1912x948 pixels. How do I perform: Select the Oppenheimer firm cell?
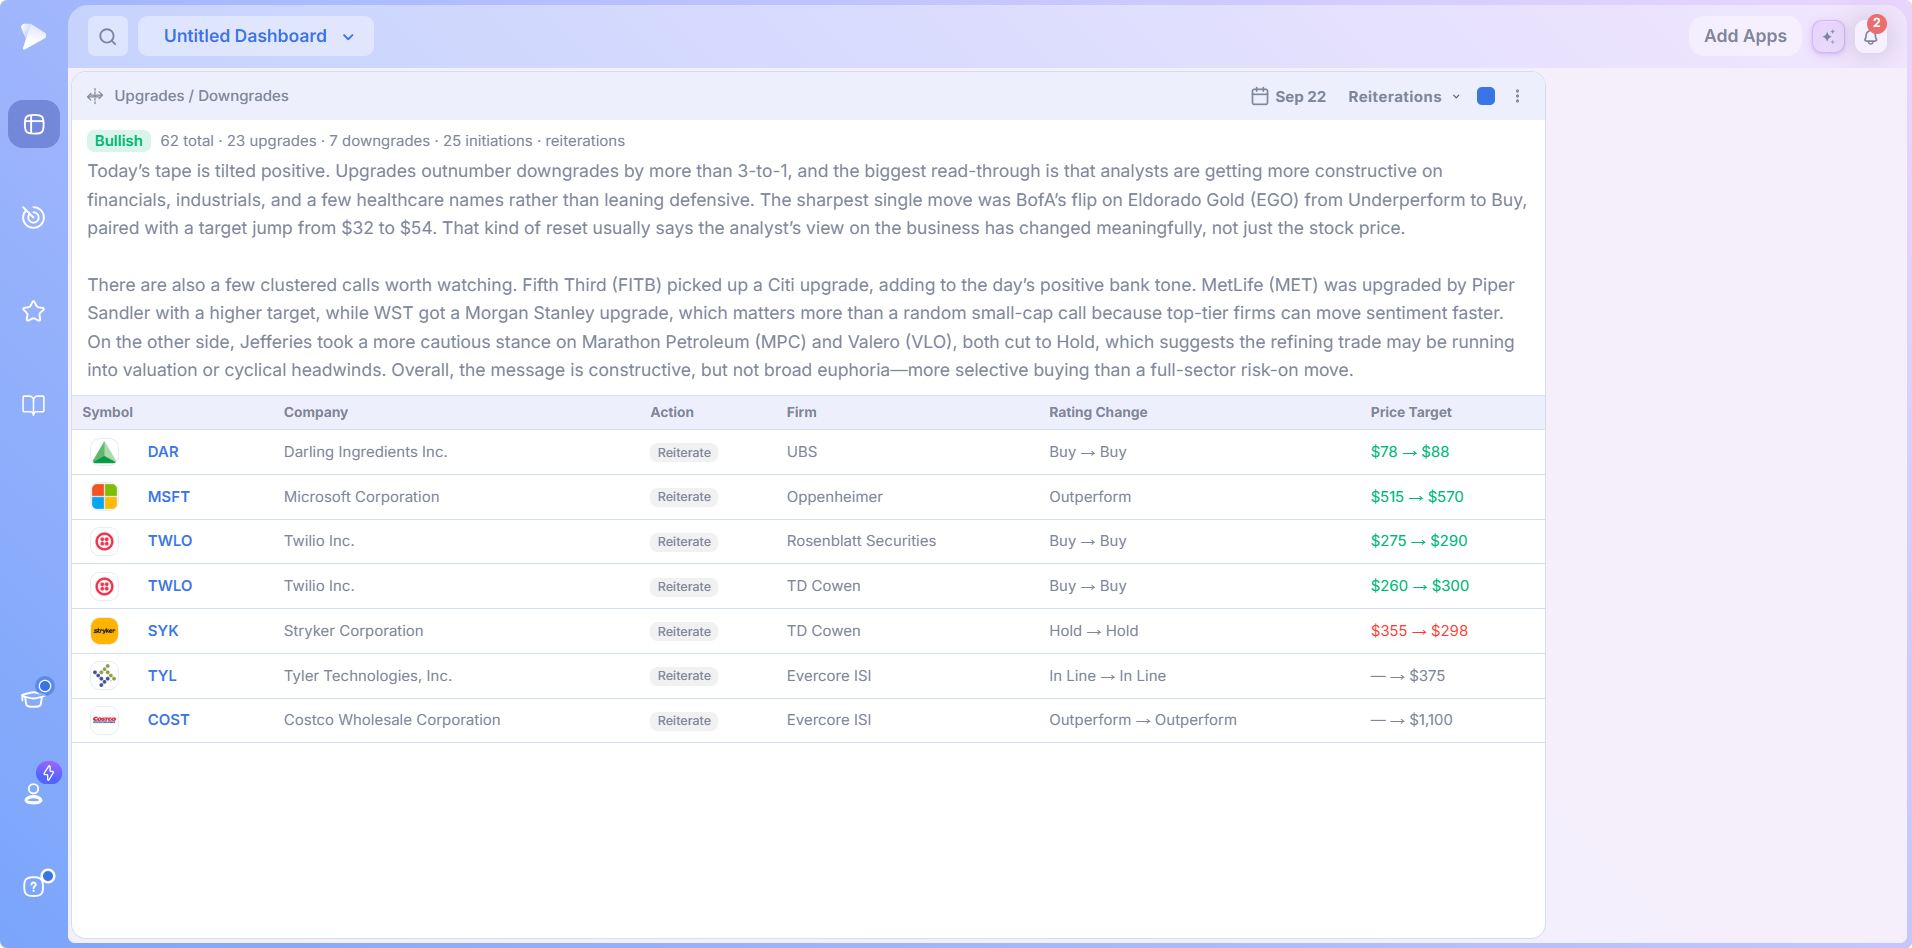click(835, 497)
